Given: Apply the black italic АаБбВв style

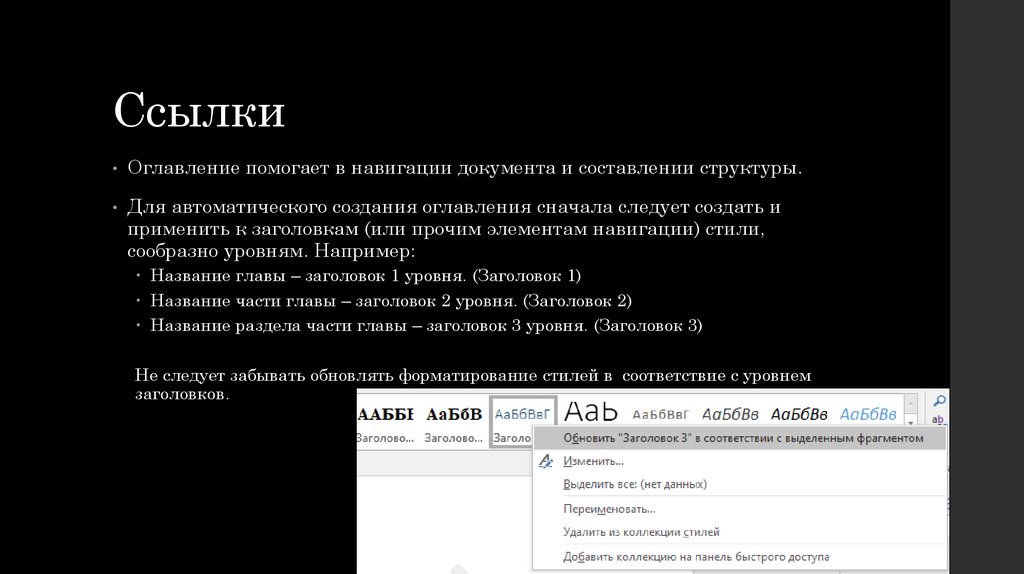Looking at the screenshot, I should tap(799, 415).
